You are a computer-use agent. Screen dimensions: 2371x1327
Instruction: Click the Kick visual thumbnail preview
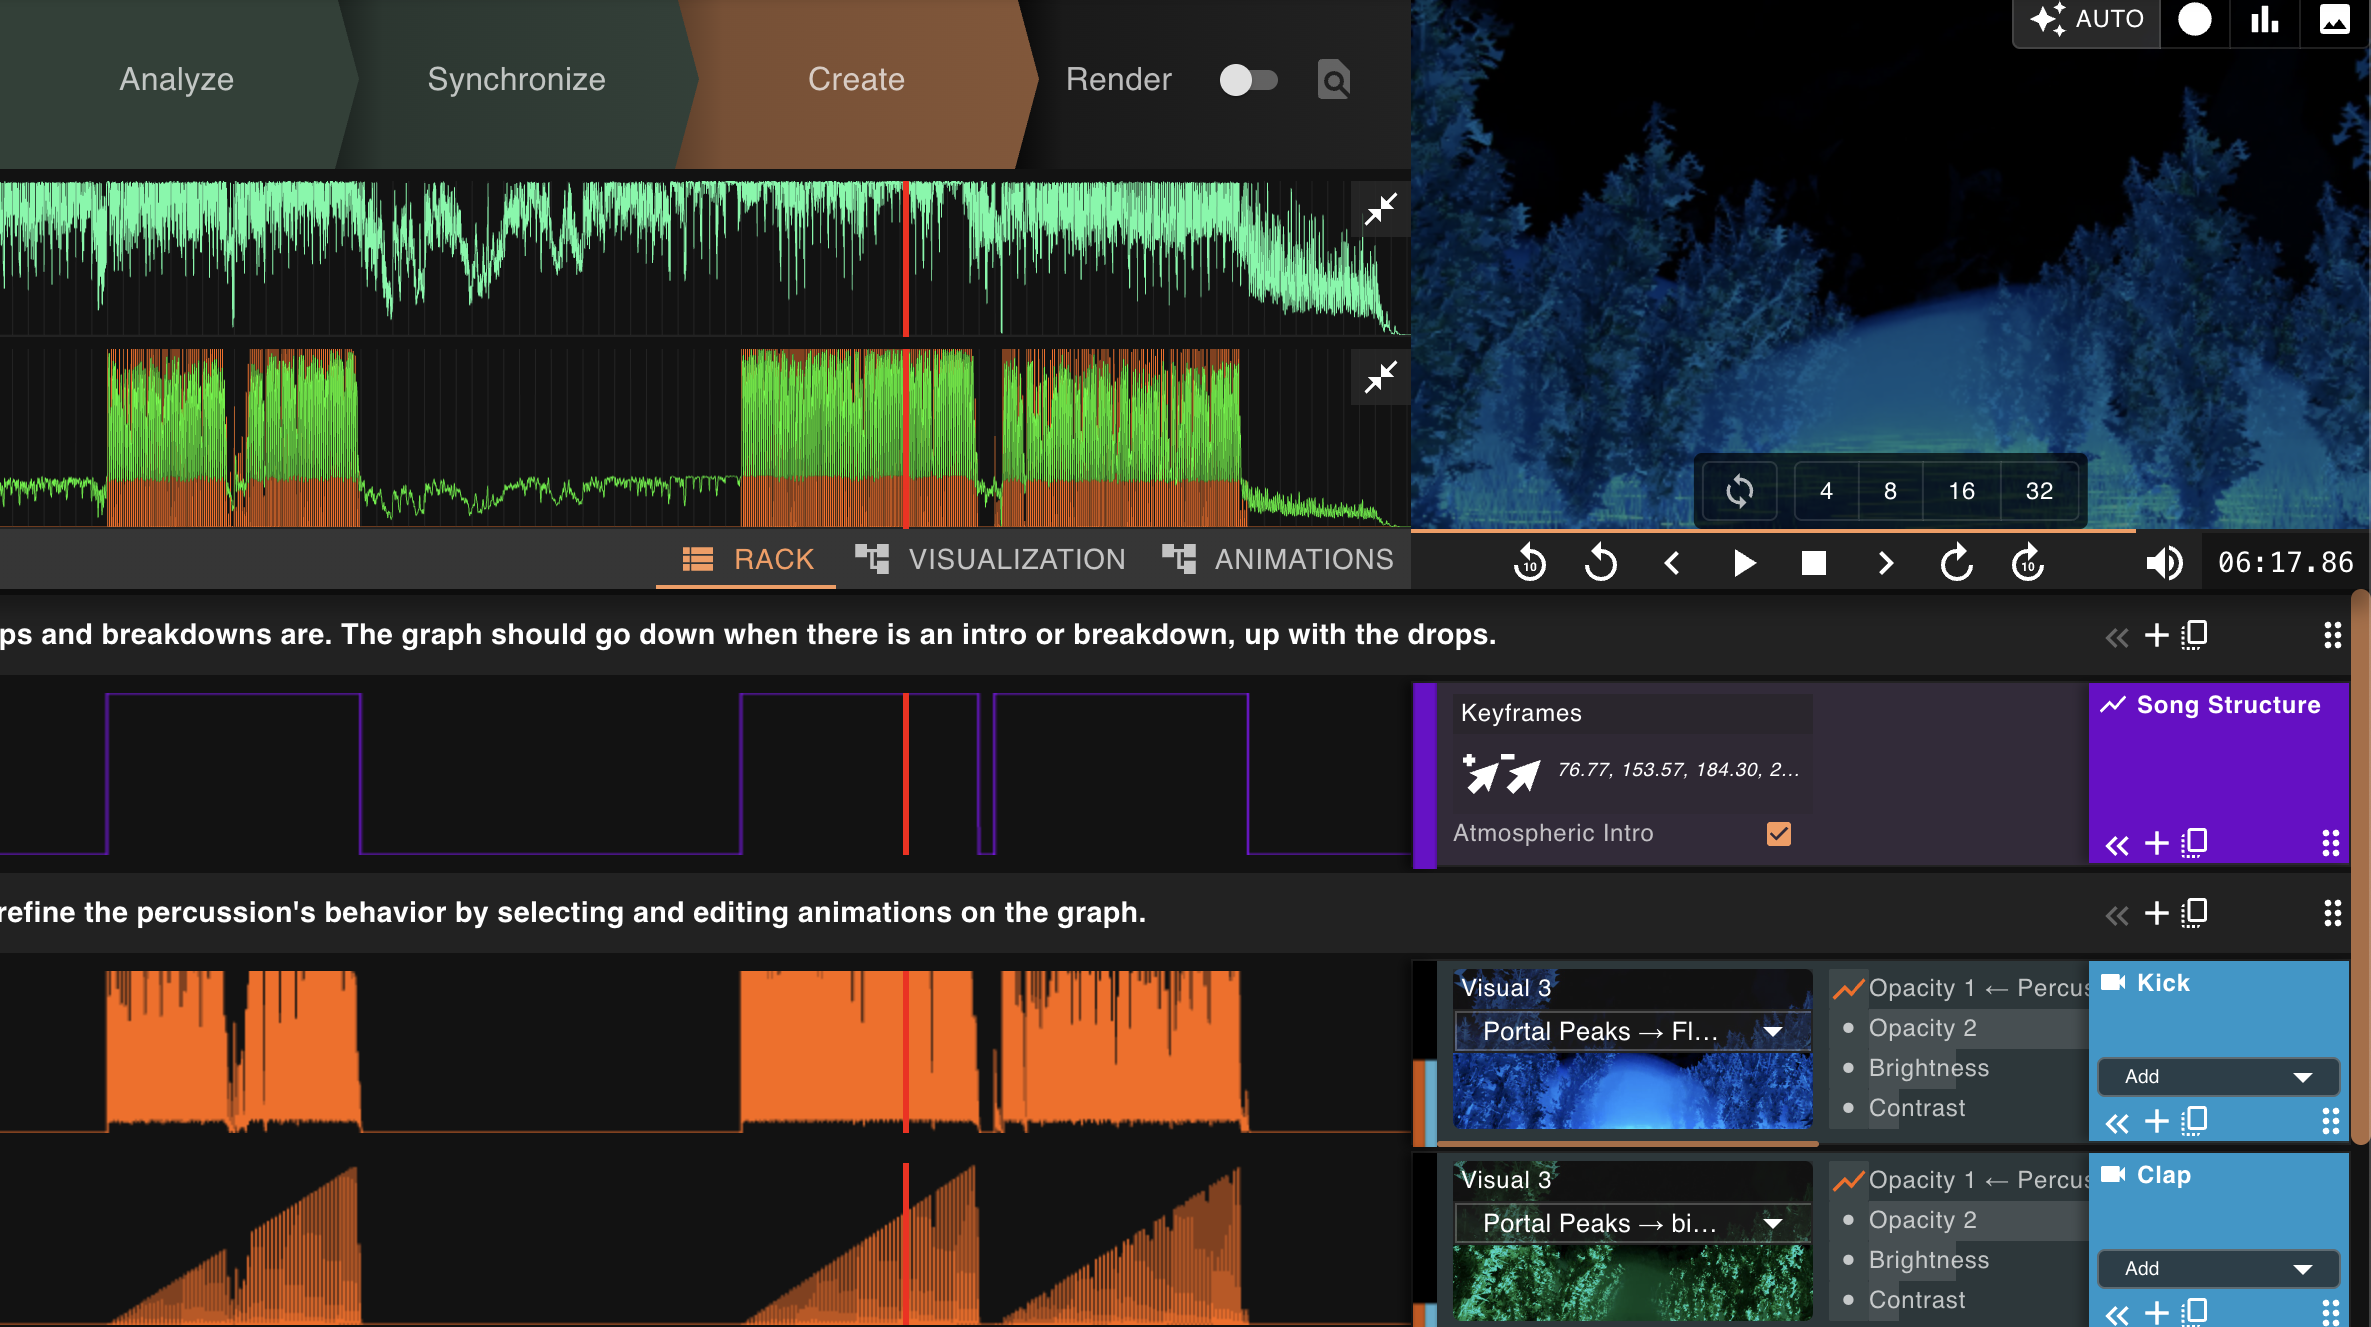(1632, 1090)
